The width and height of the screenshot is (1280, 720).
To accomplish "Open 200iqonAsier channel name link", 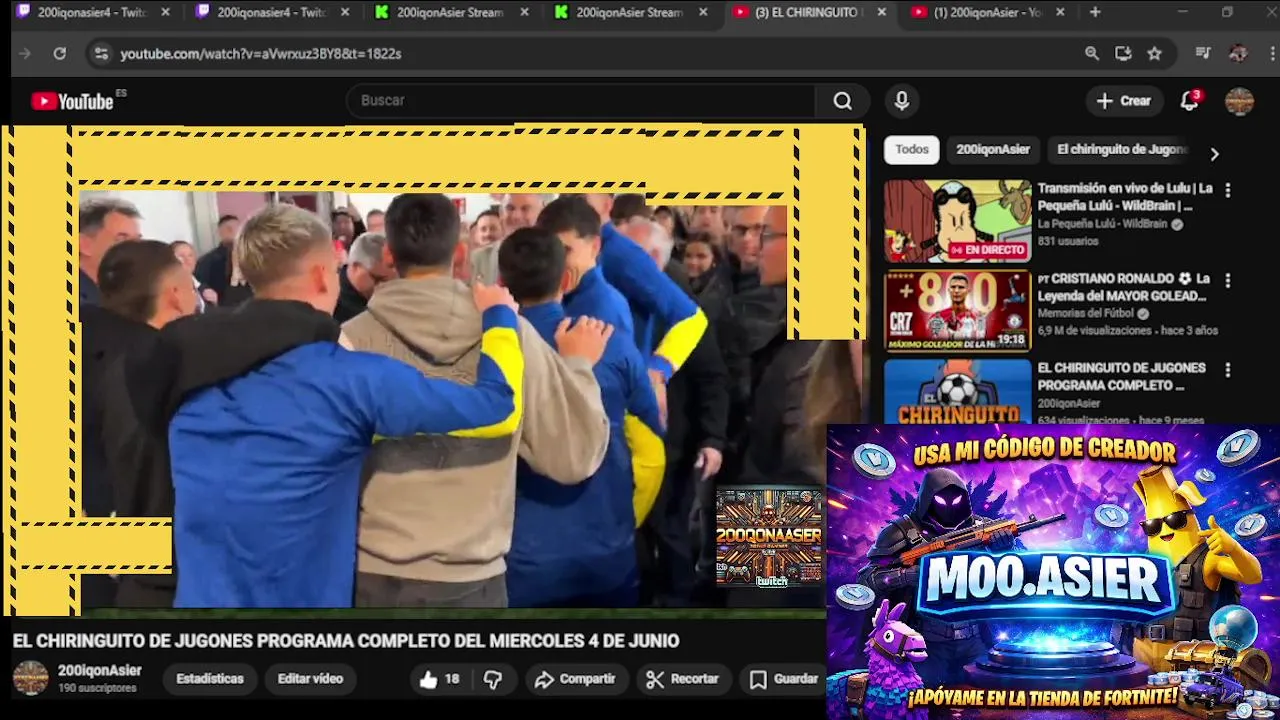I will 100,671.
